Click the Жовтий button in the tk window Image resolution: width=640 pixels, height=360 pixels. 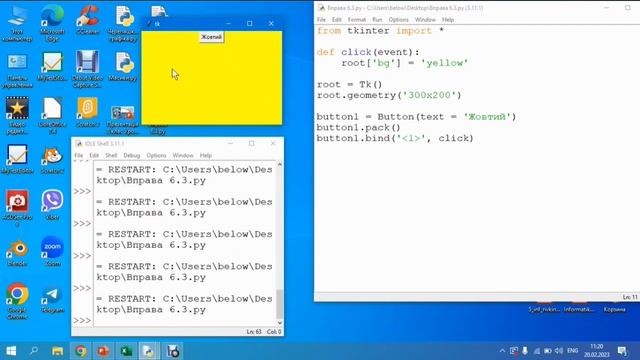pyautogui.click(x=211, y=37)
